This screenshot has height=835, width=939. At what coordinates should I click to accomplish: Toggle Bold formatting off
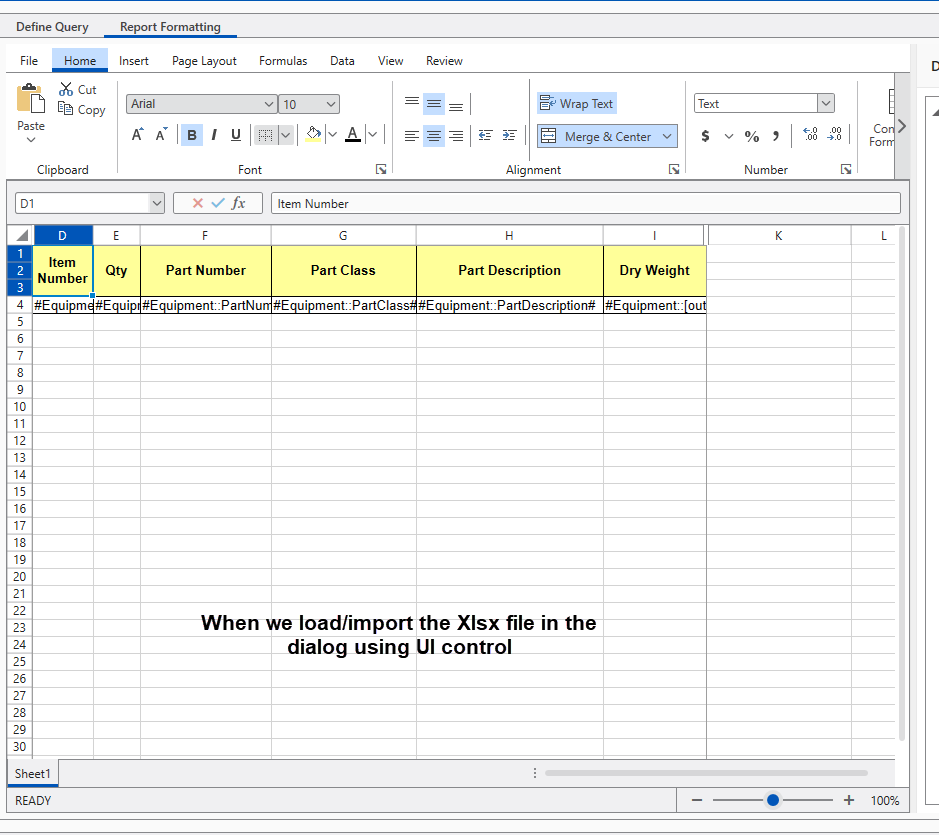(x=191, y=135)
